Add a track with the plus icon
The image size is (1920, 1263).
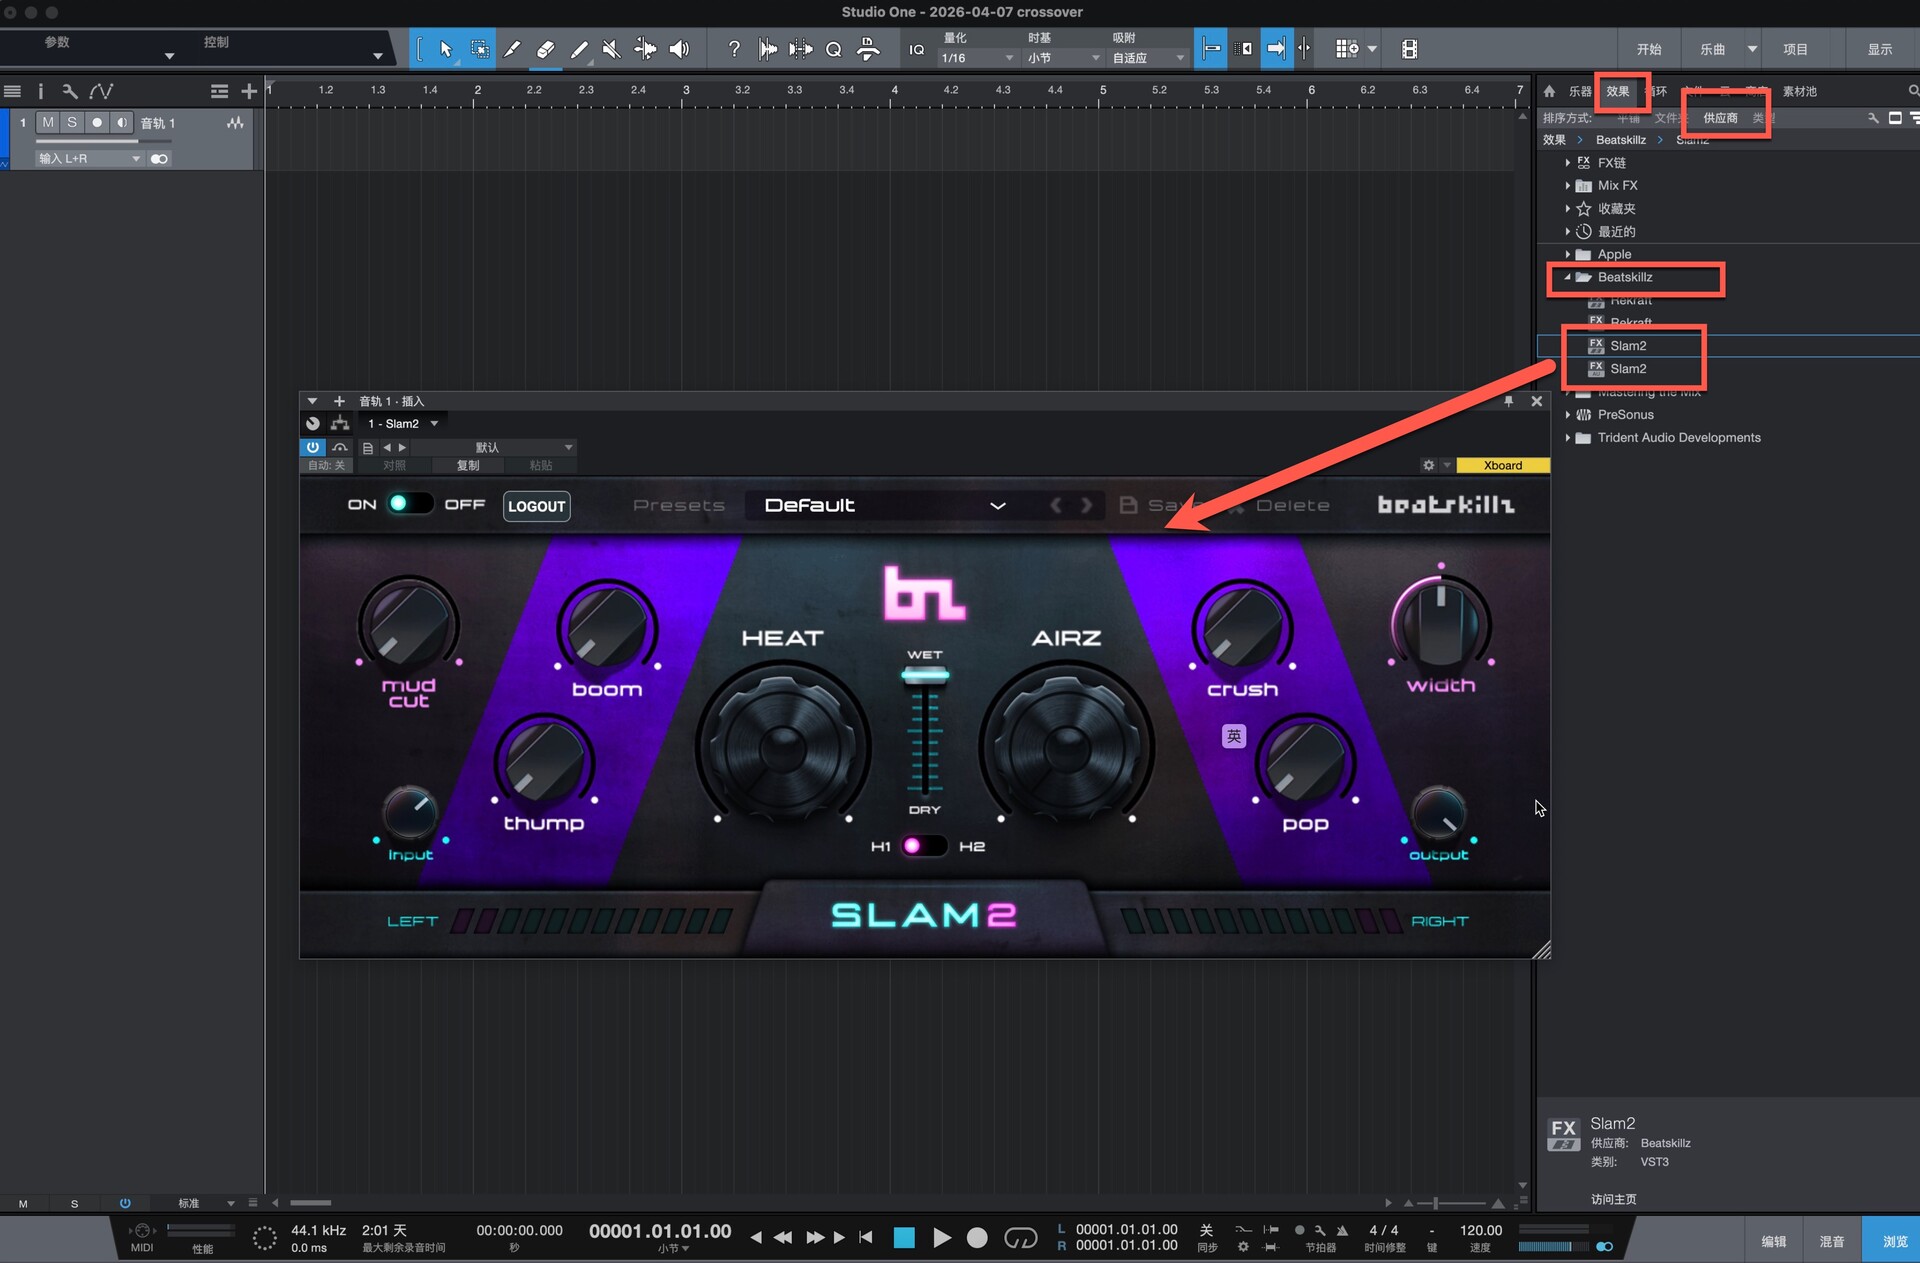pyautogui.click(x=249, y=91)
